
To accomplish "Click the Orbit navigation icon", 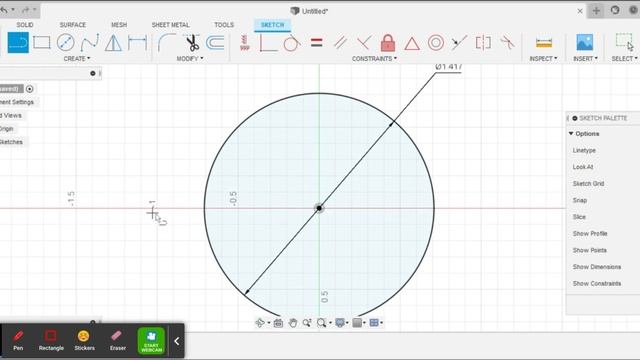I will (260, 323).
